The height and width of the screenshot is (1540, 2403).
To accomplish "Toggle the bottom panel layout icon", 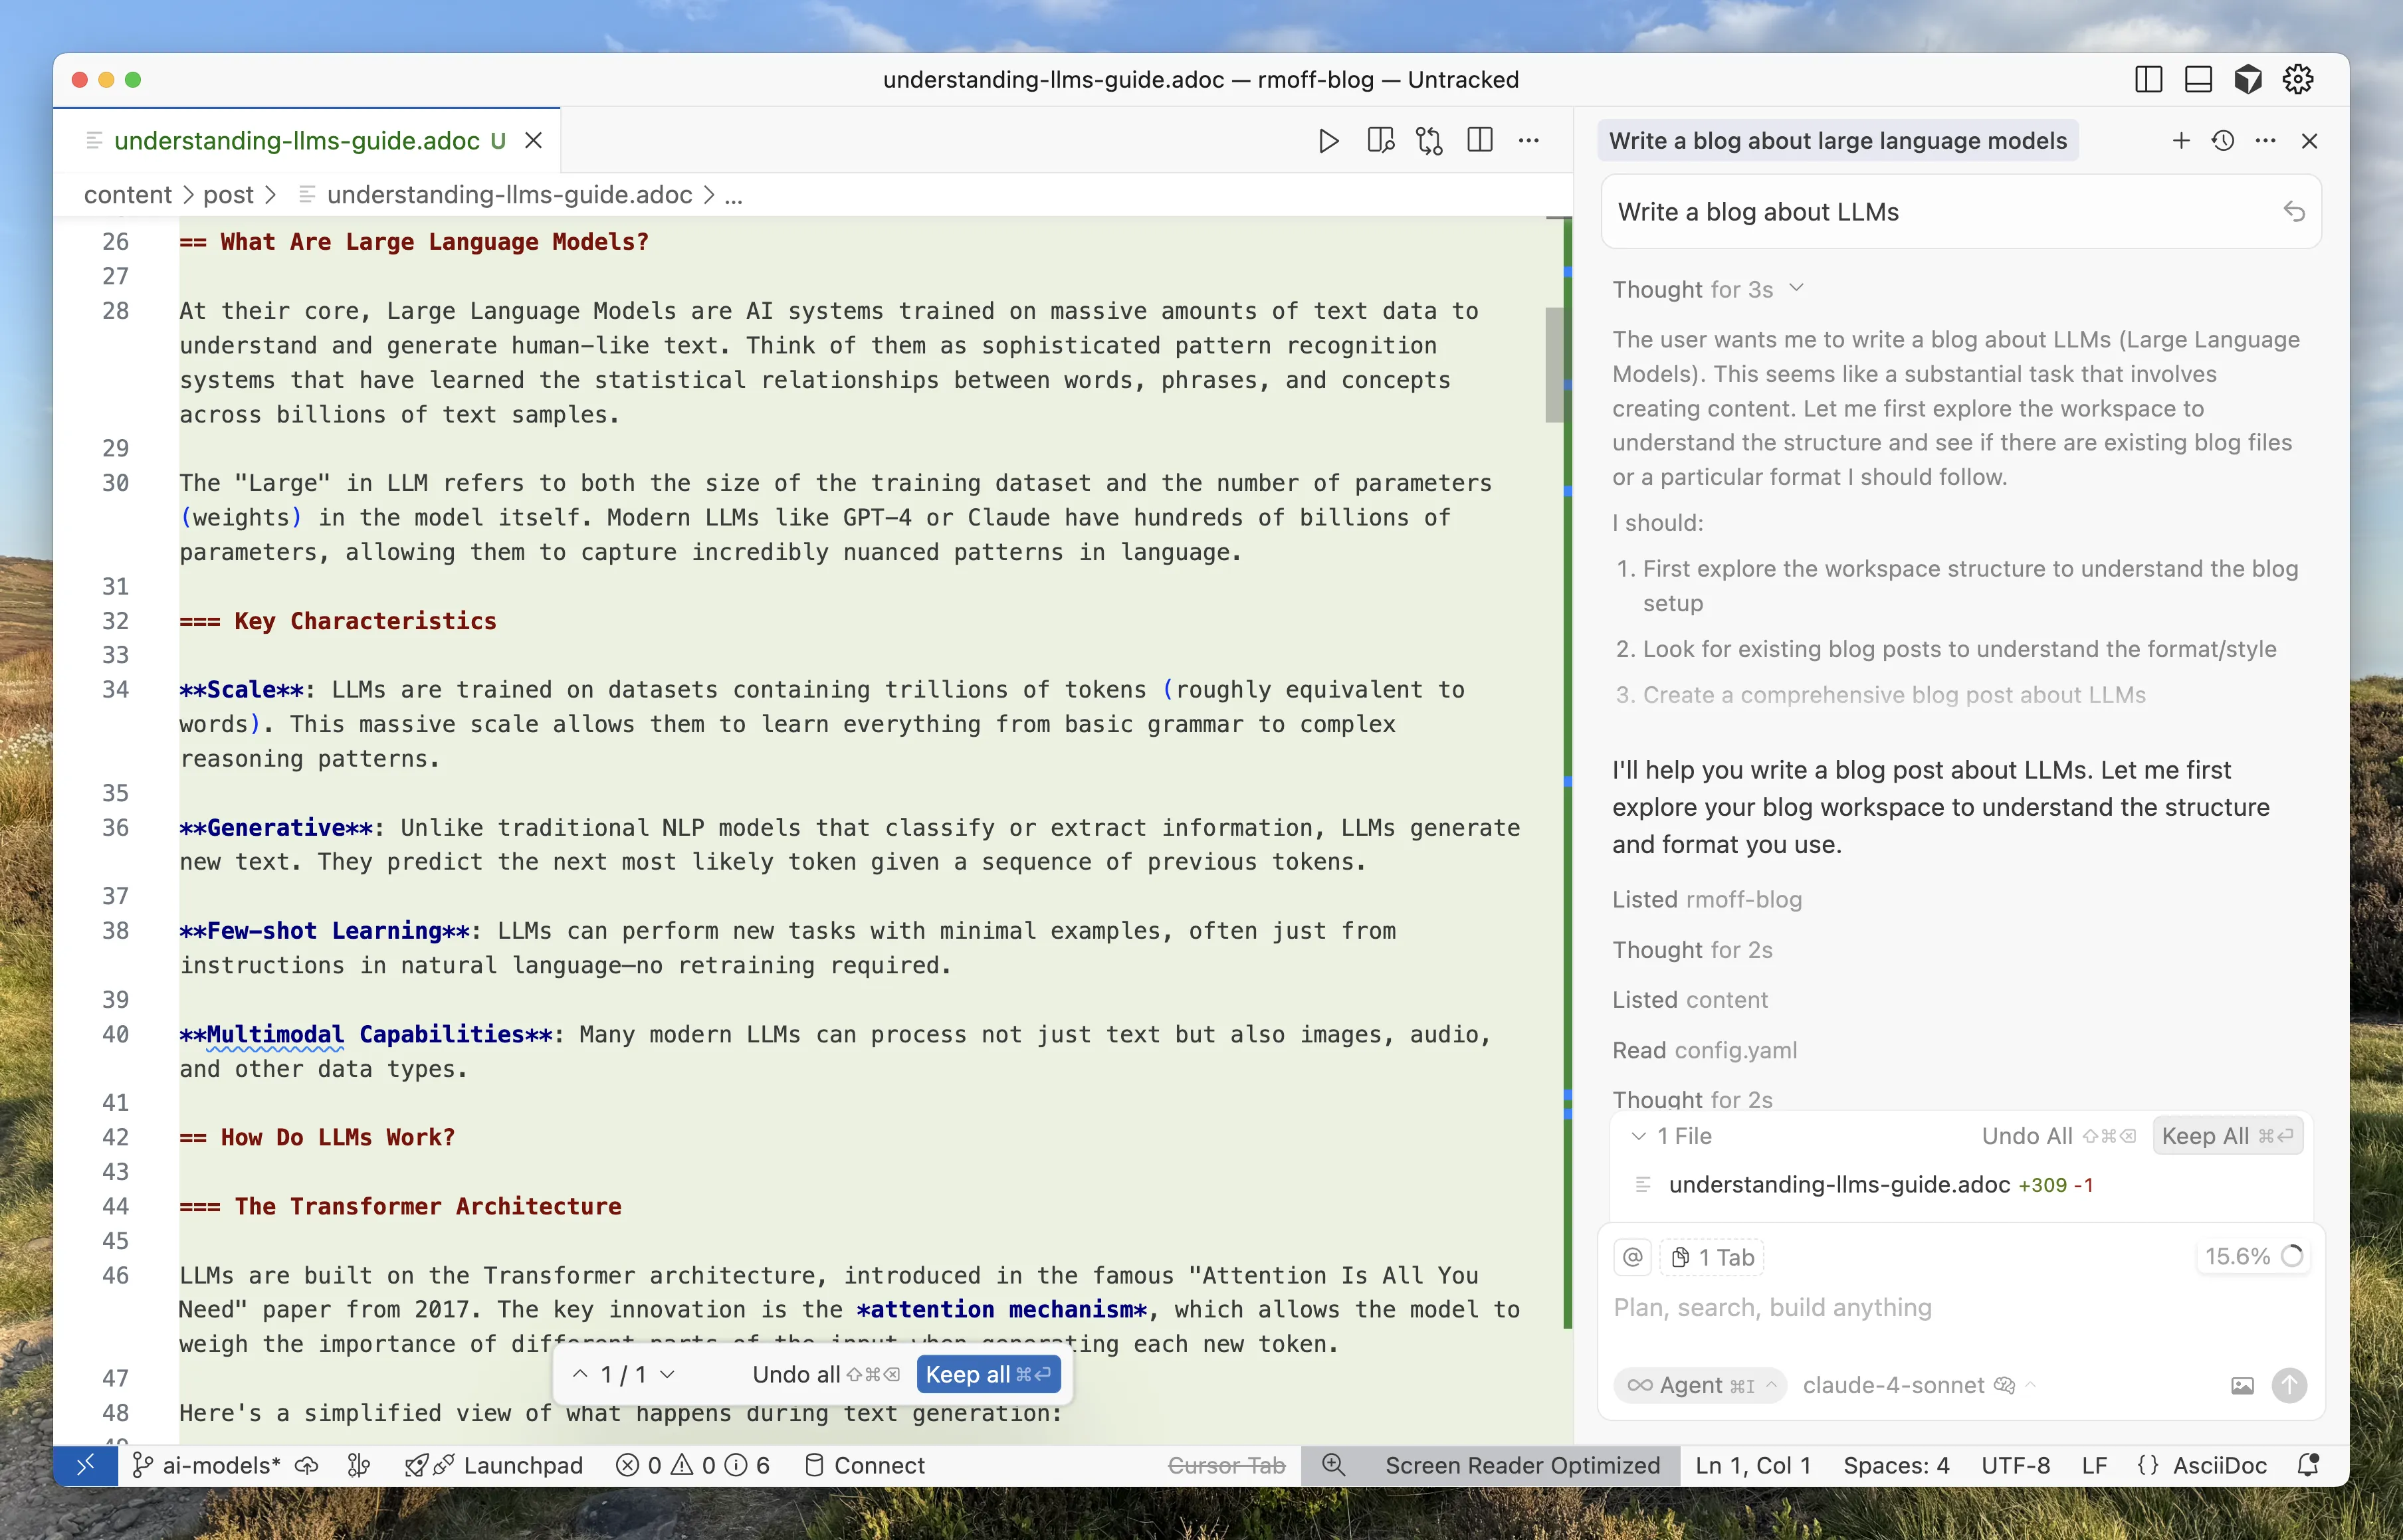I will (x=2198, y=79).
